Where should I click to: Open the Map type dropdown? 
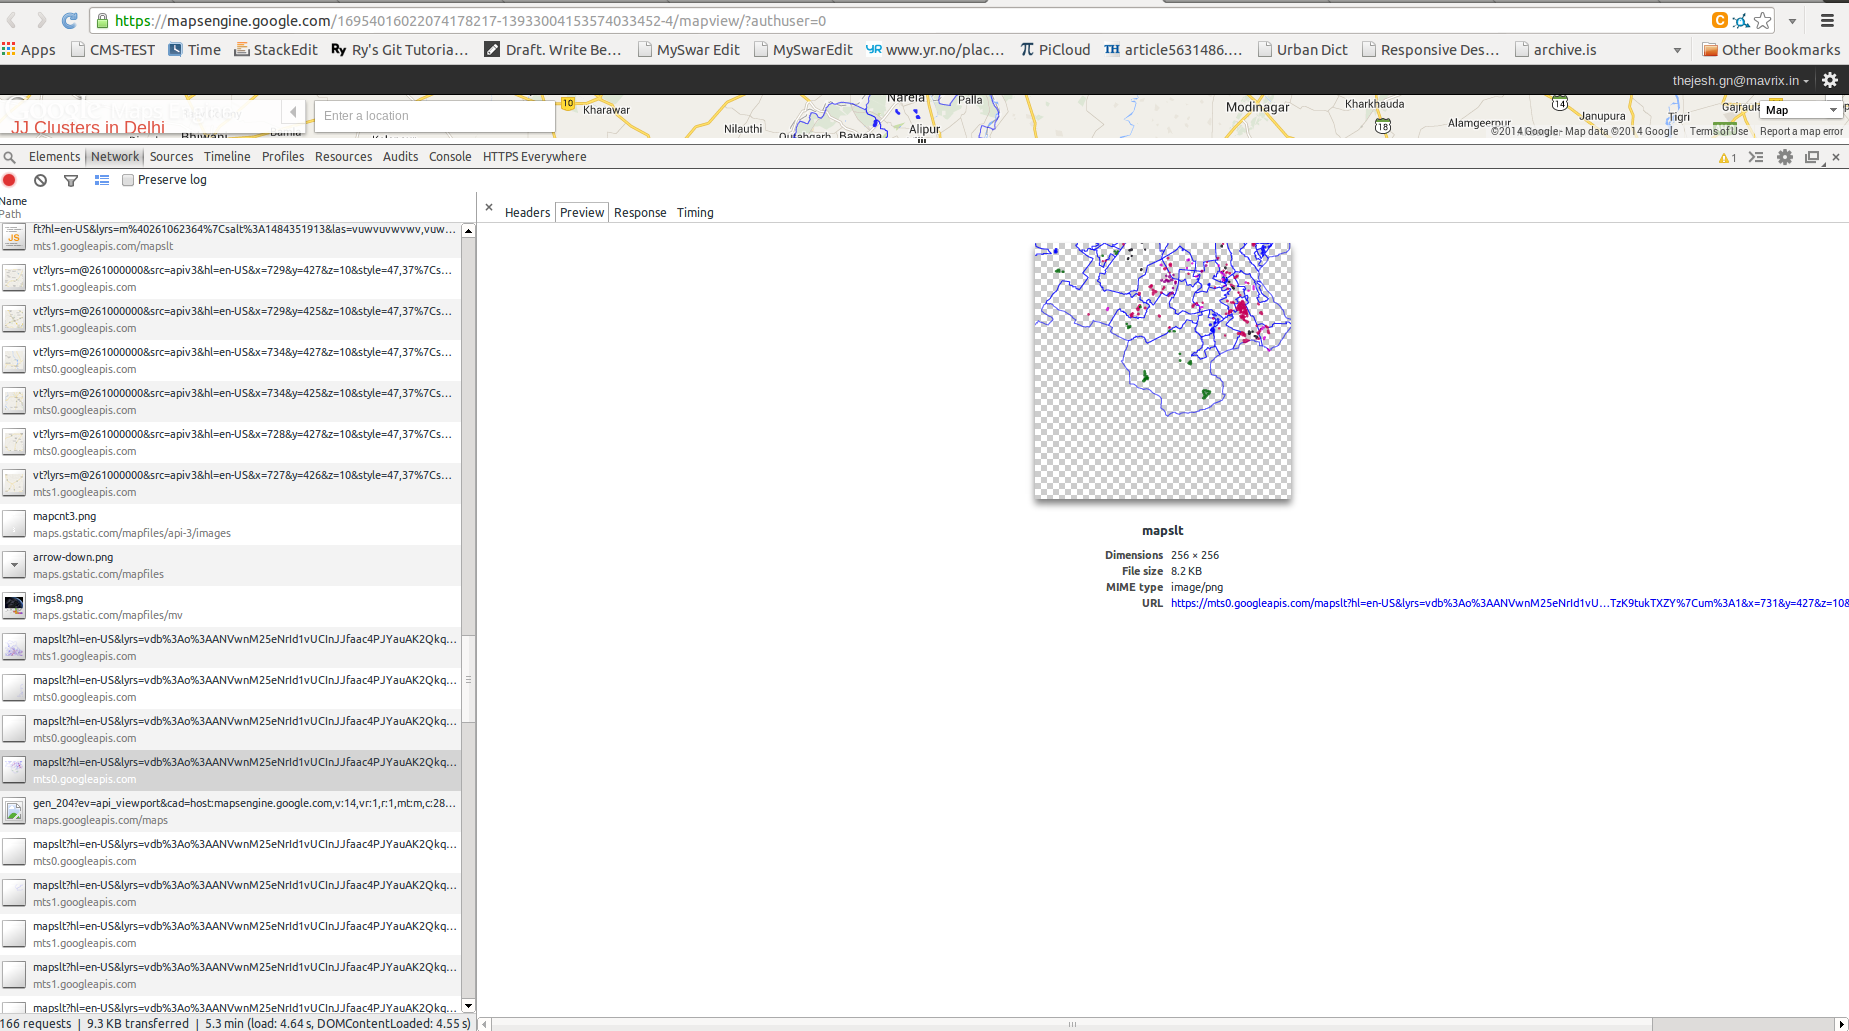1801,110
